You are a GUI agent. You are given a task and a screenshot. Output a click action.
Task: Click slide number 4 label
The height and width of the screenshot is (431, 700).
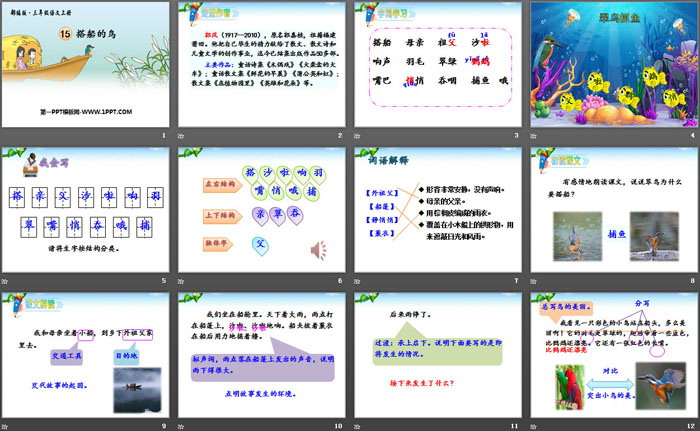[x=692, y=135]
